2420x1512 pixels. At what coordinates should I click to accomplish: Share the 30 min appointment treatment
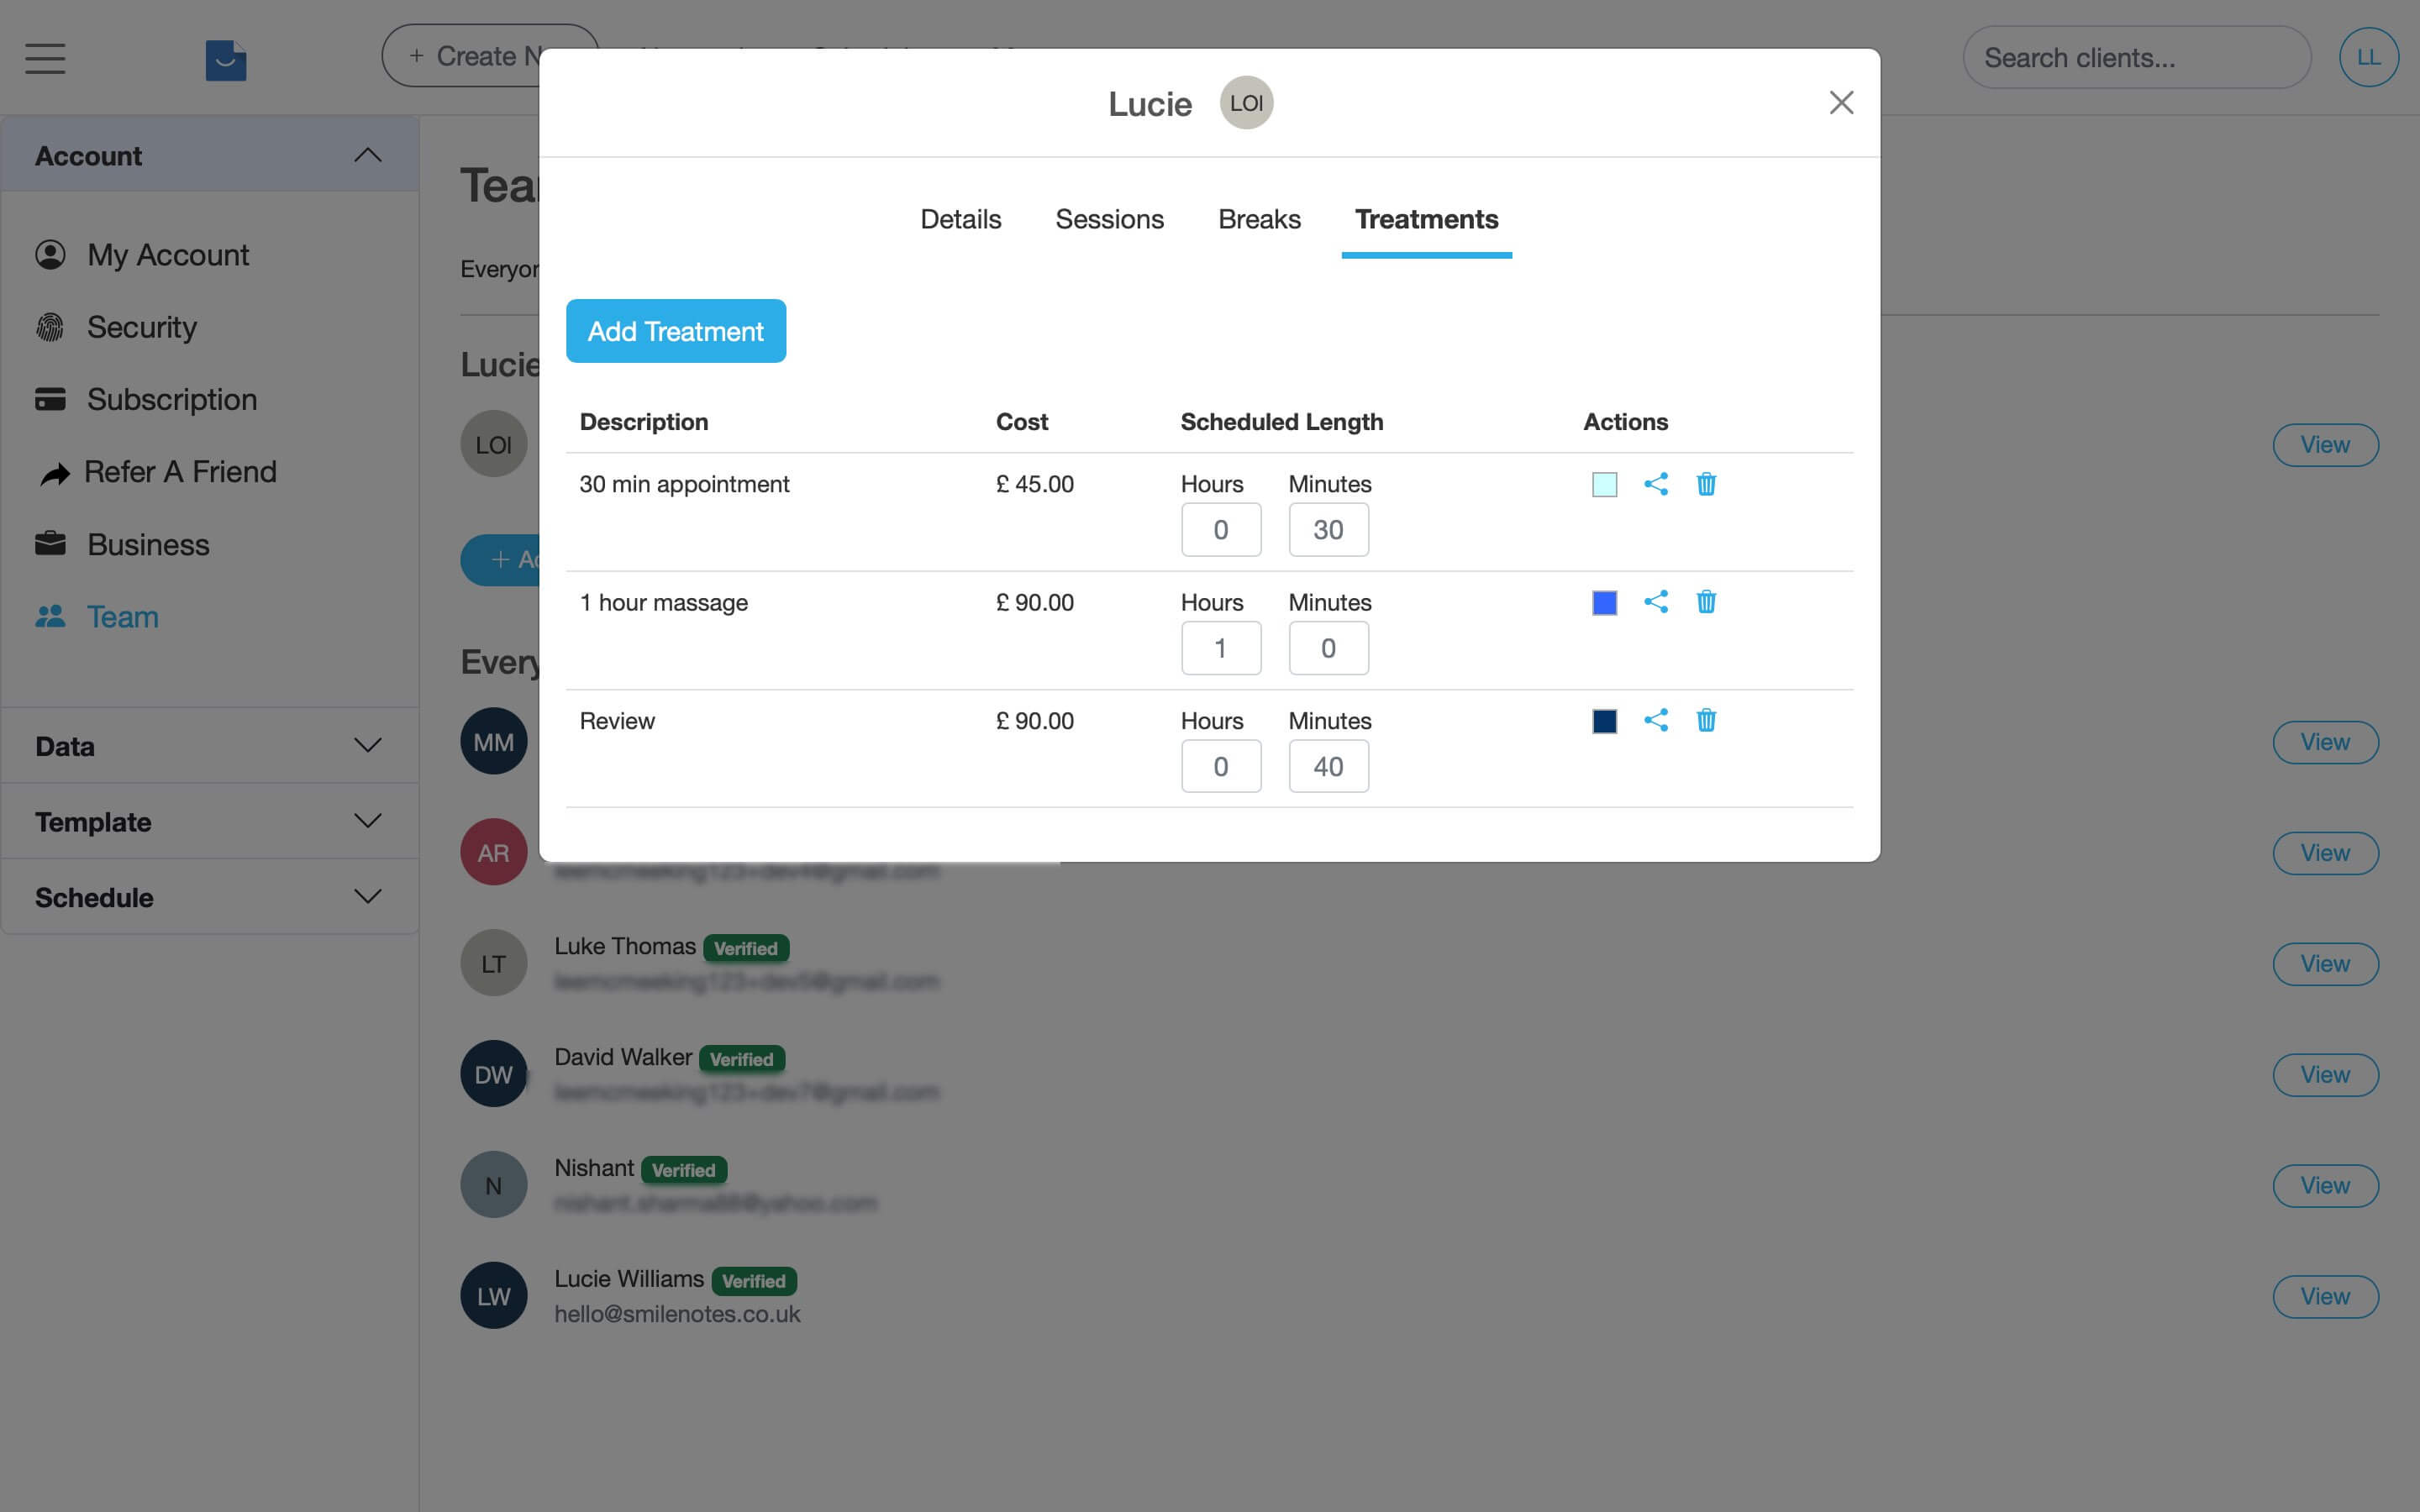click(1655, 483)
